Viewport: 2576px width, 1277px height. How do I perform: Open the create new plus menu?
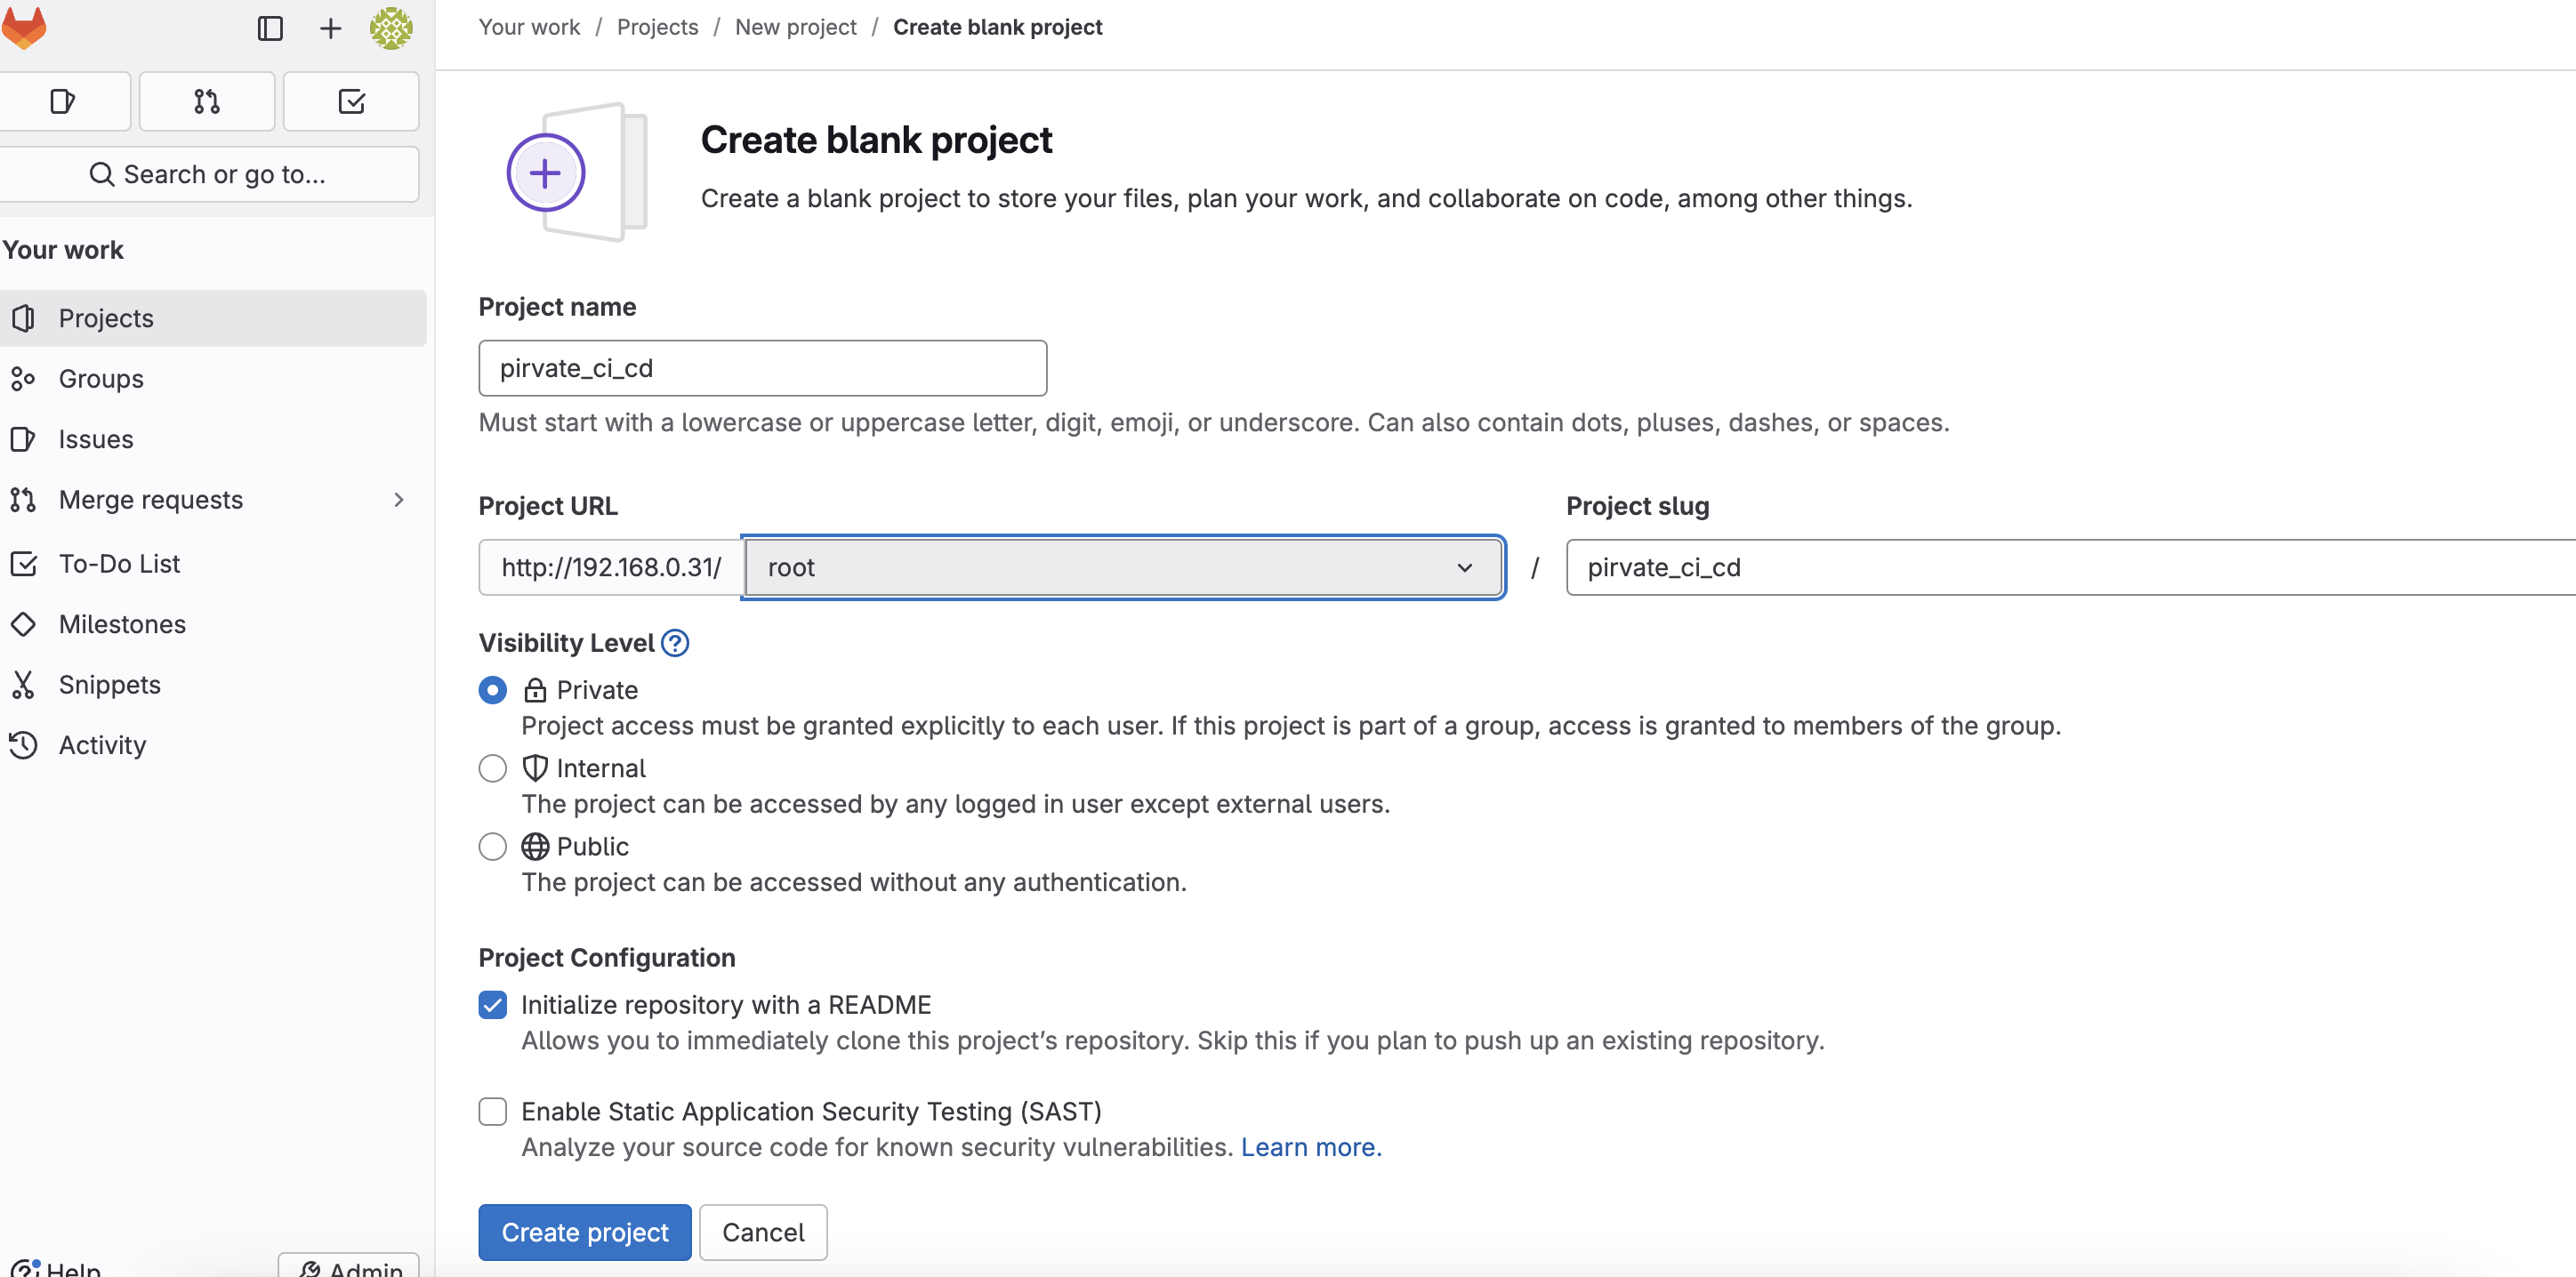point(330,28)
